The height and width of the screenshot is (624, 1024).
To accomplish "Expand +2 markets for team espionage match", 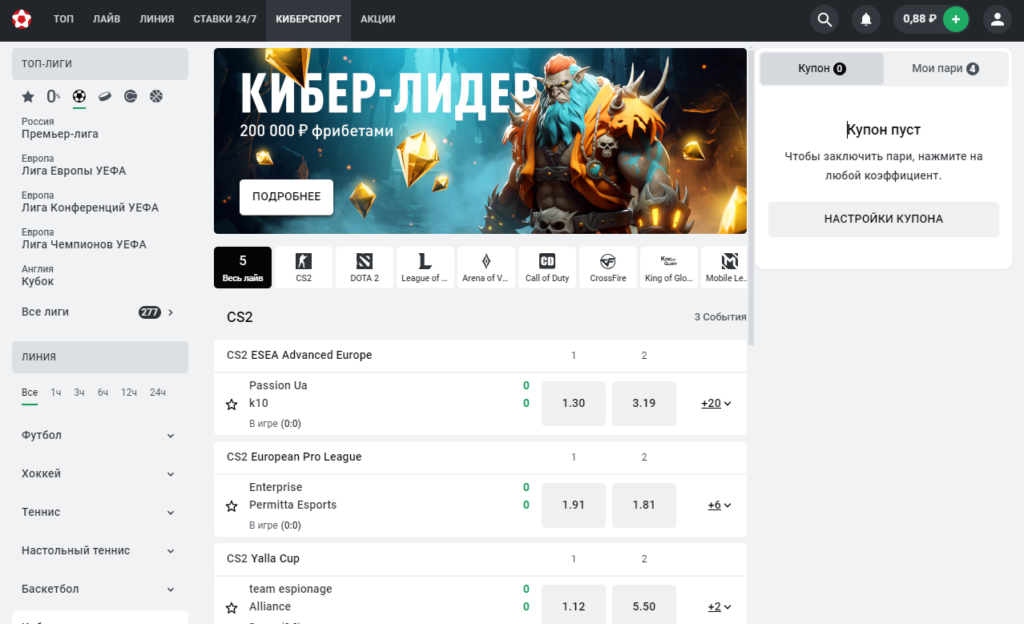I will point(719,607).
